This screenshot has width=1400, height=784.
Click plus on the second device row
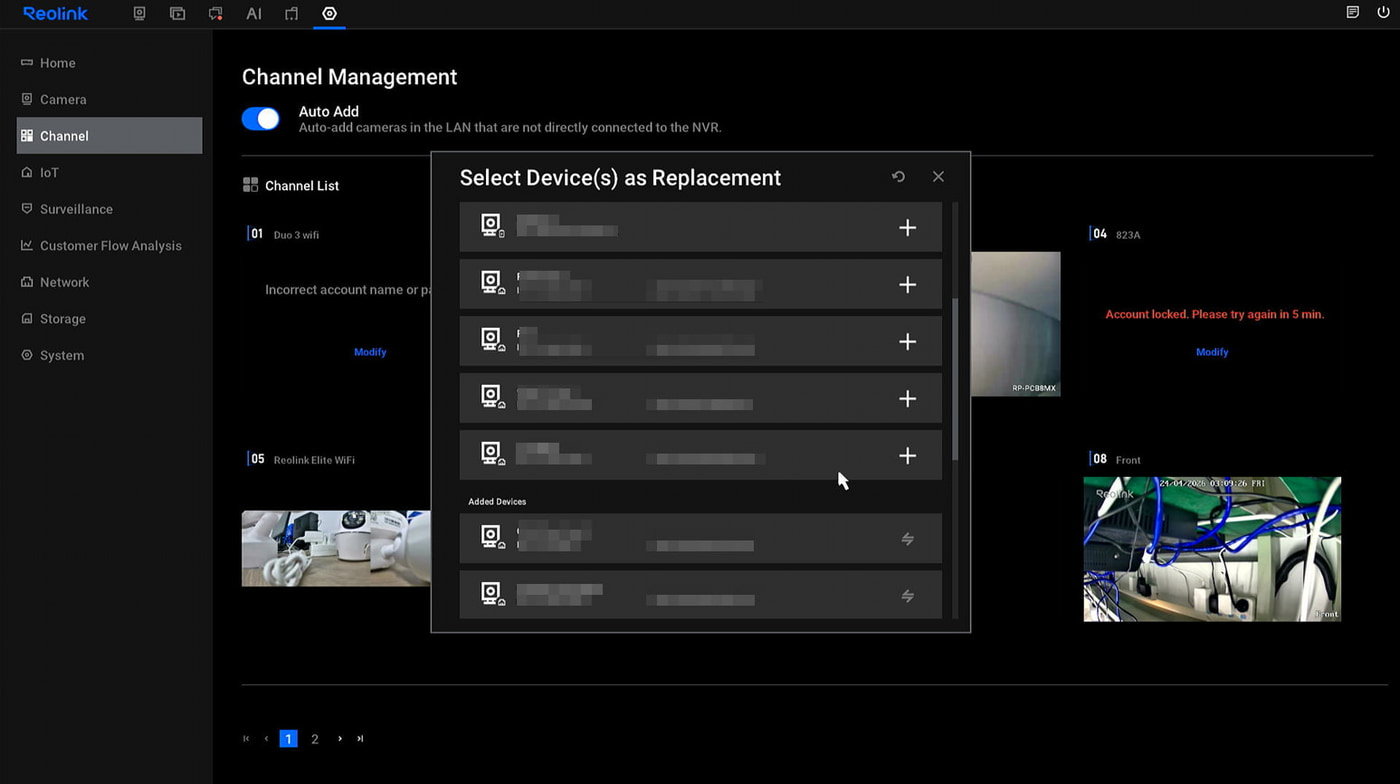point(907,285)
